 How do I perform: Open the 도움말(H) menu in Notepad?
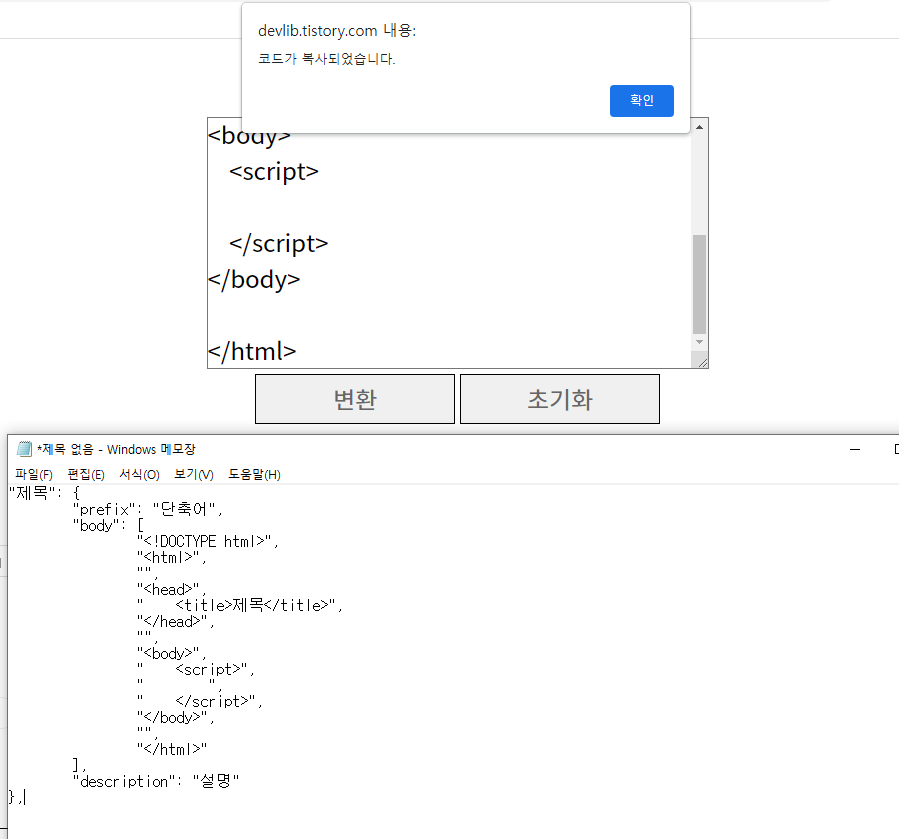click(255, 474)
